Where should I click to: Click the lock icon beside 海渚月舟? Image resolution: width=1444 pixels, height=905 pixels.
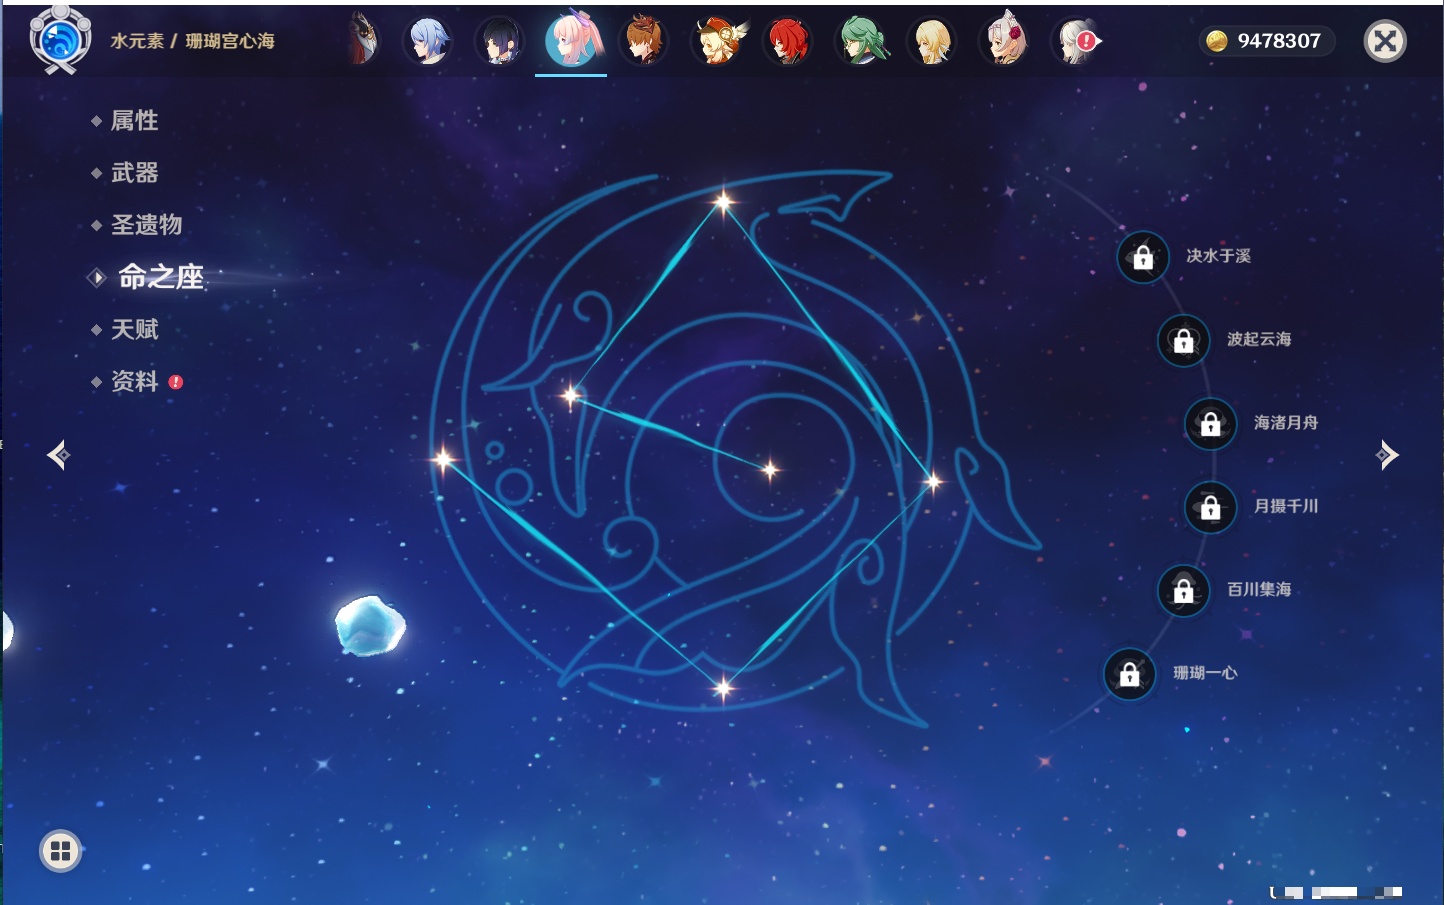tap(1210, 423)
